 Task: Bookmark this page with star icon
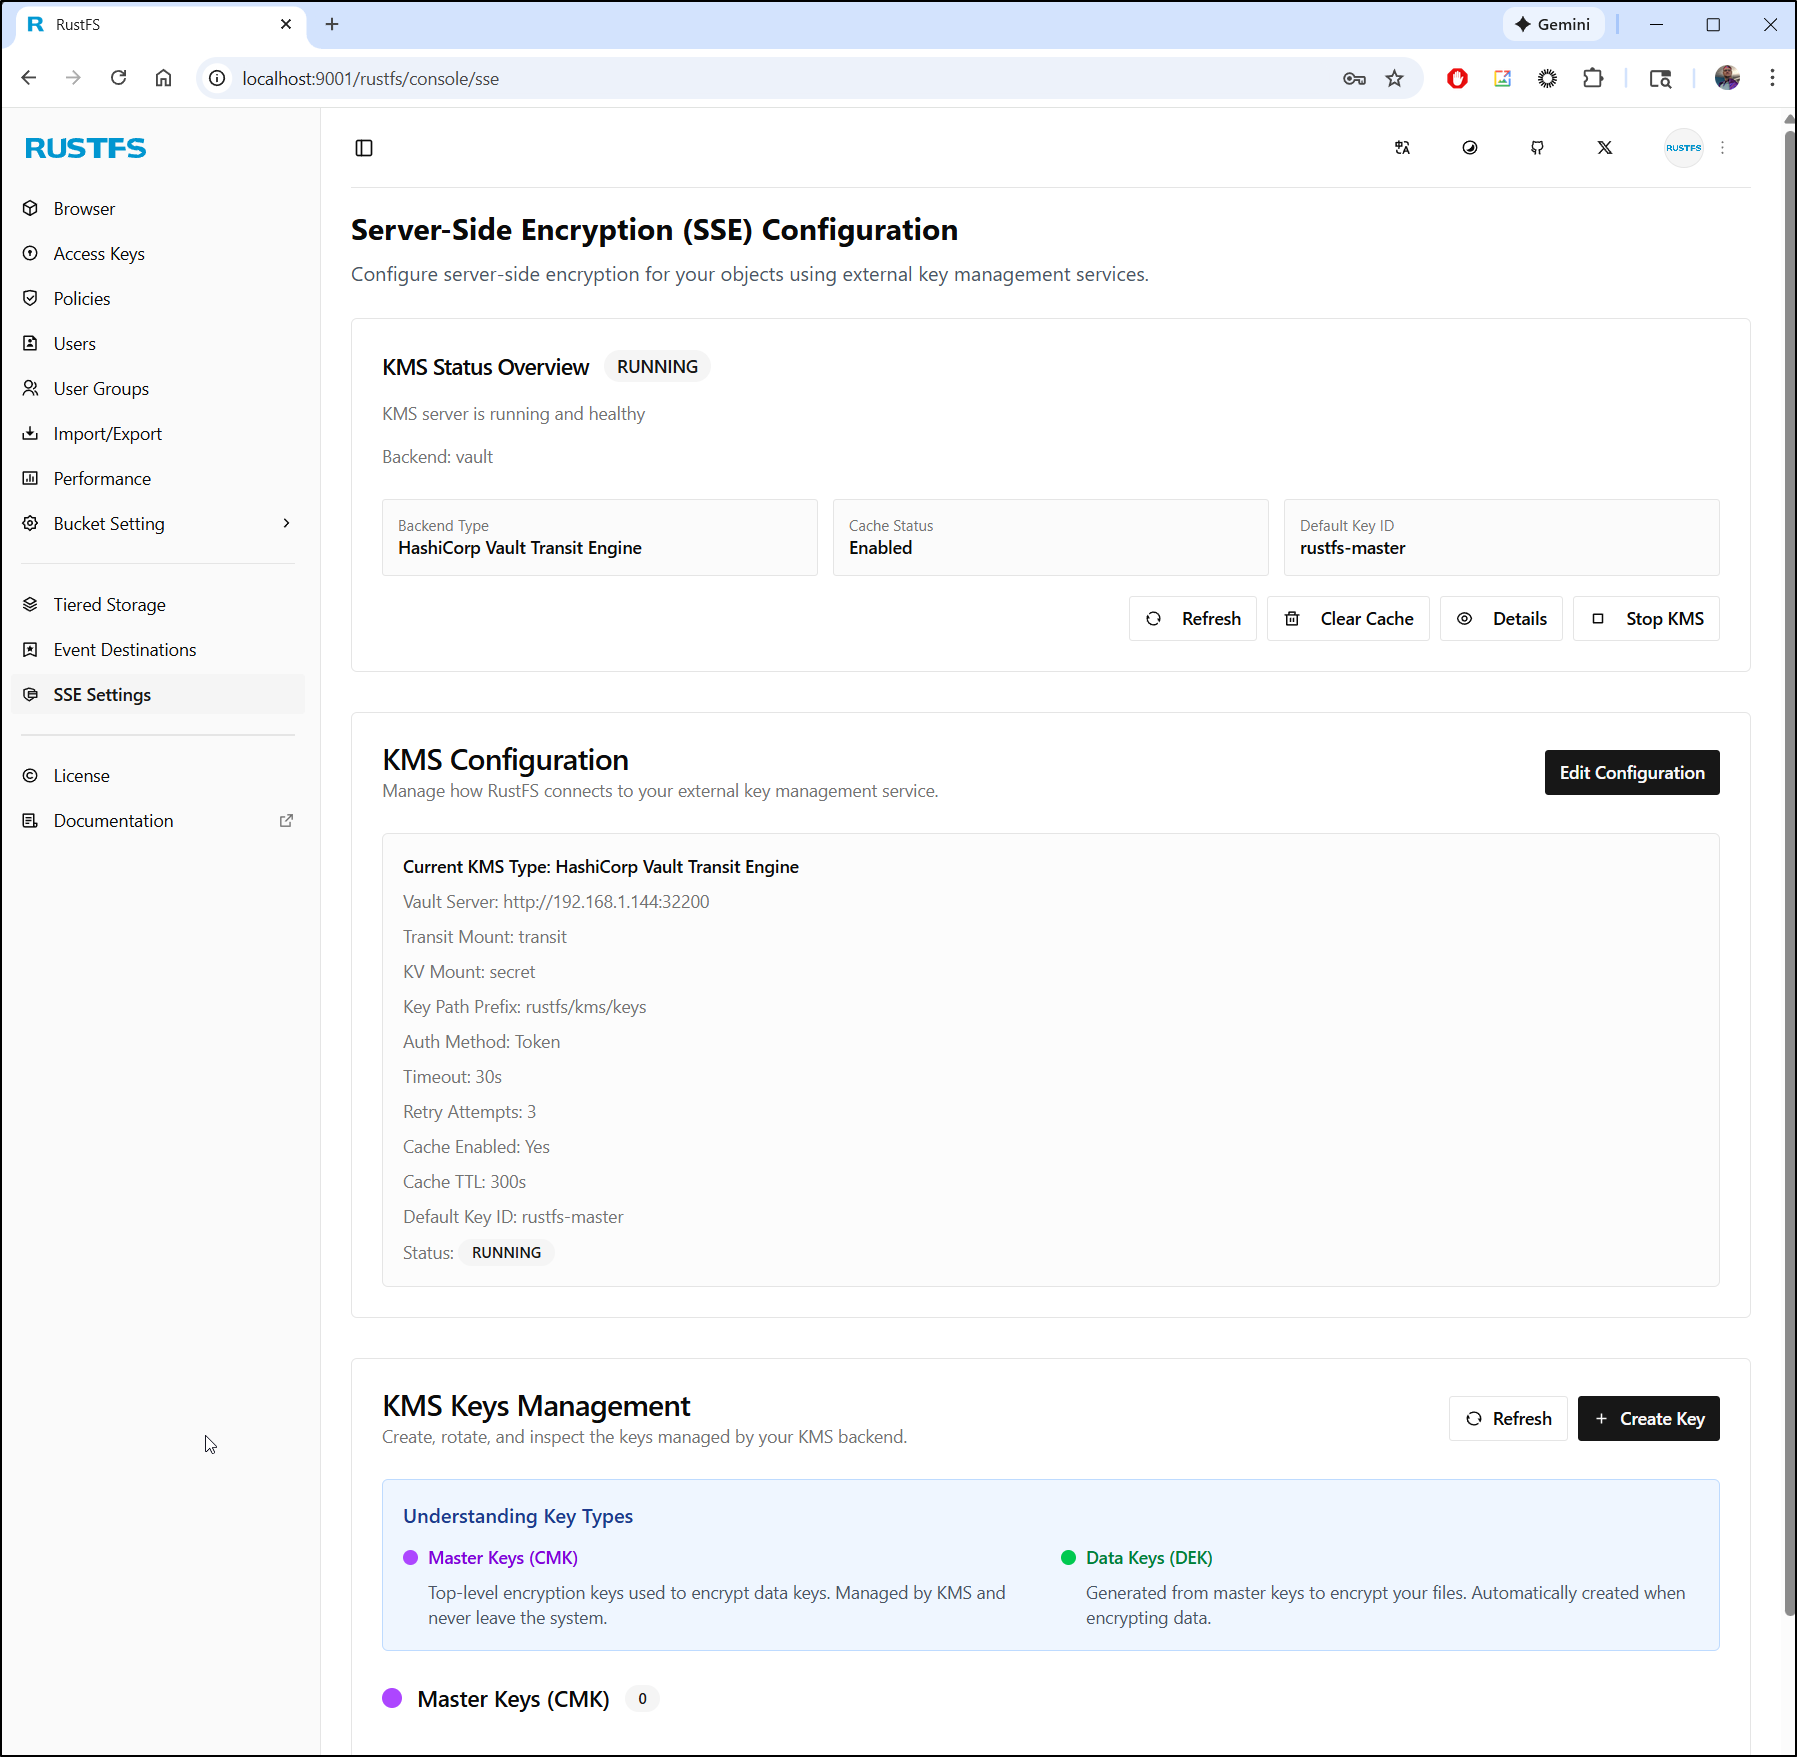coord(1394,79)
